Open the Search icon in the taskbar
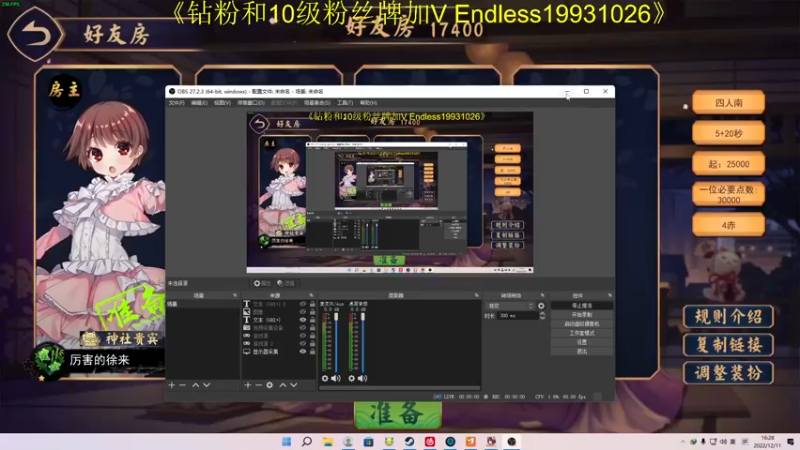This screenshot has width=800, height=450. (307, 441)
